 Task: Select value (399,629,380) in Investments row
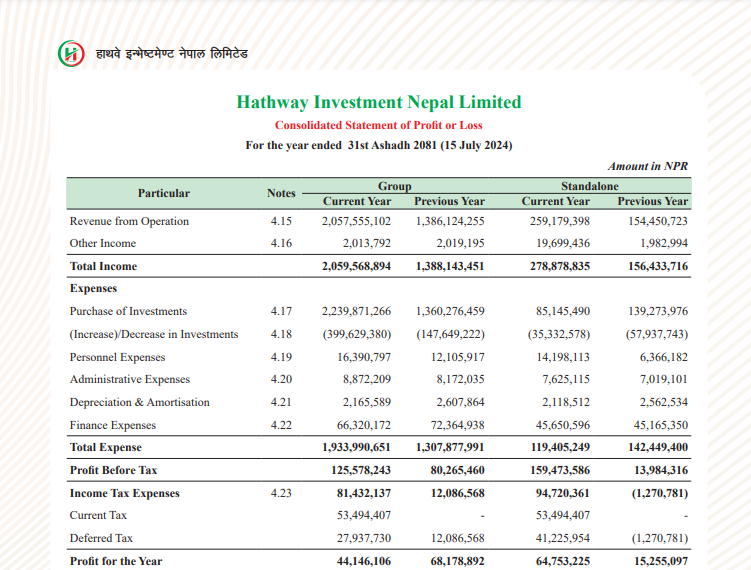tap(357, 334)
